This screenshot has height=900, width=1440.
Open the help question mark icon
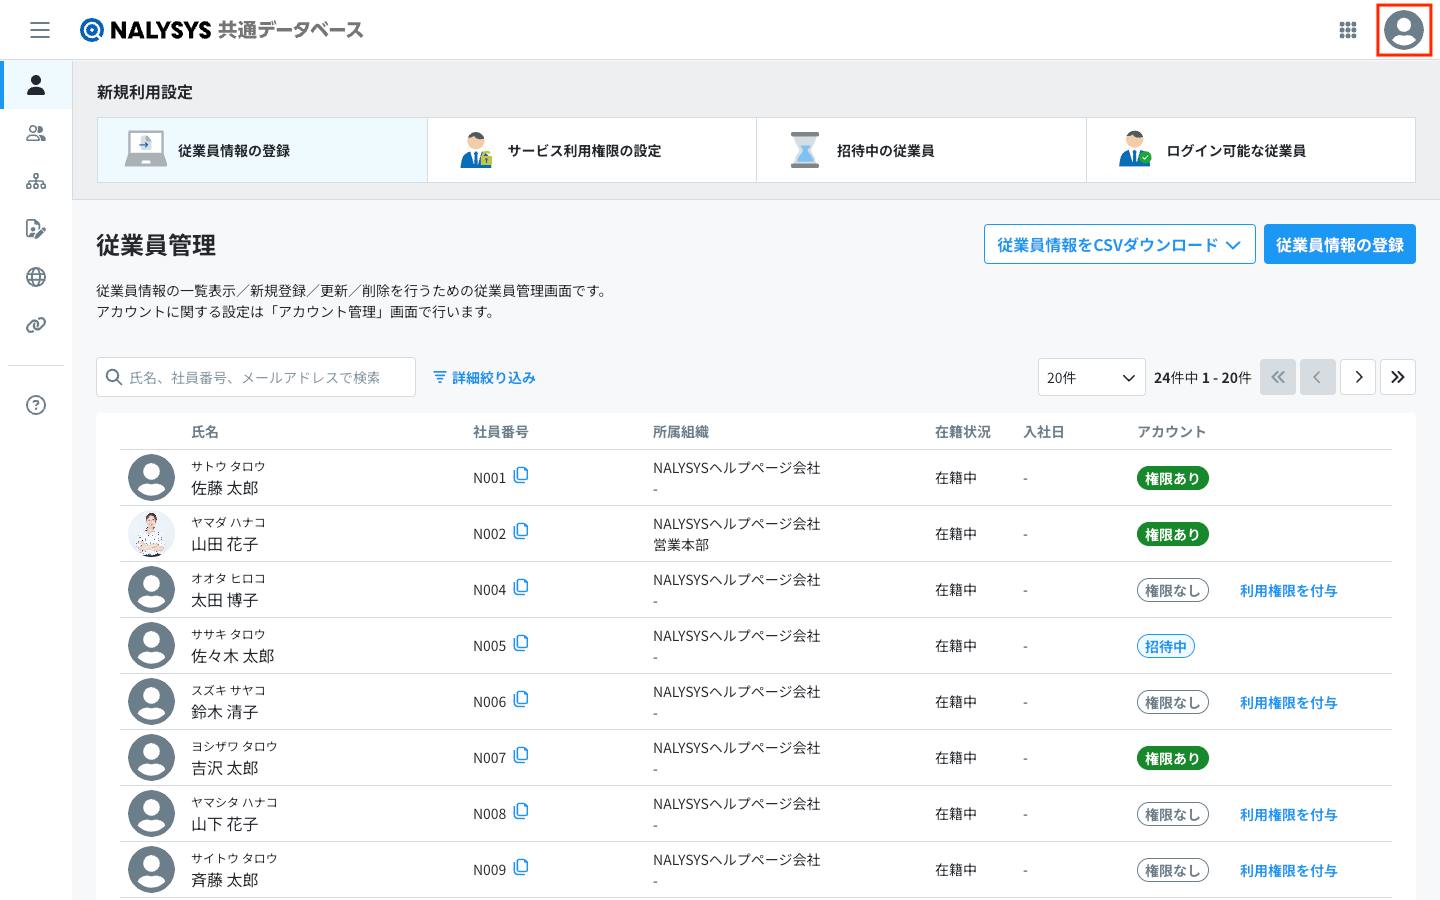tap(36, 405)
